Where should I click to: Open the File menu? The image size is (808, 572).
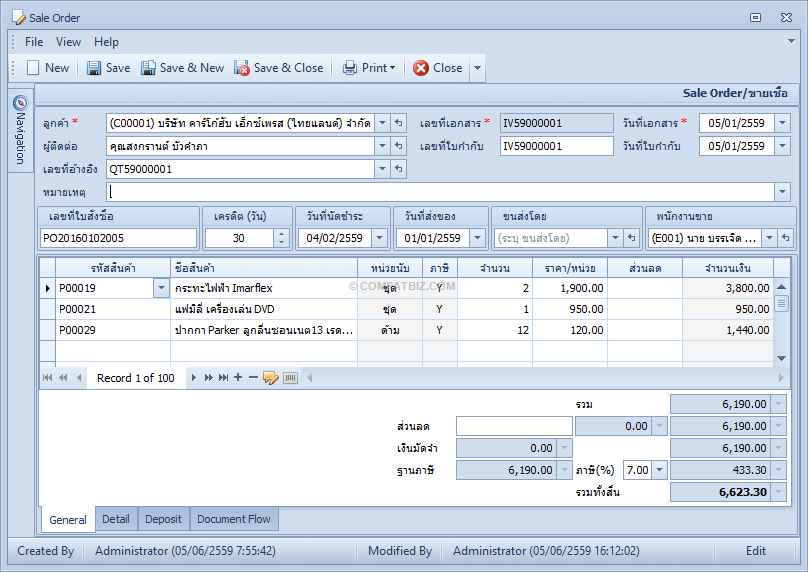(x=34, y=42)
